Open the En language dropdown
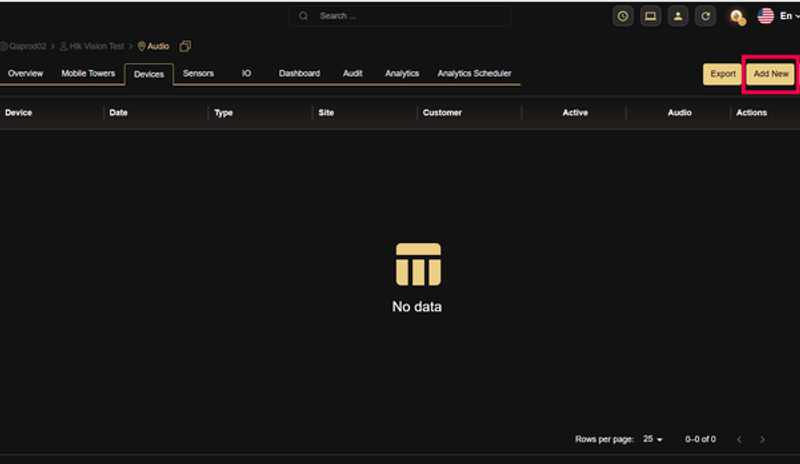Screen dimensions: 800x464 click(789, 16)
